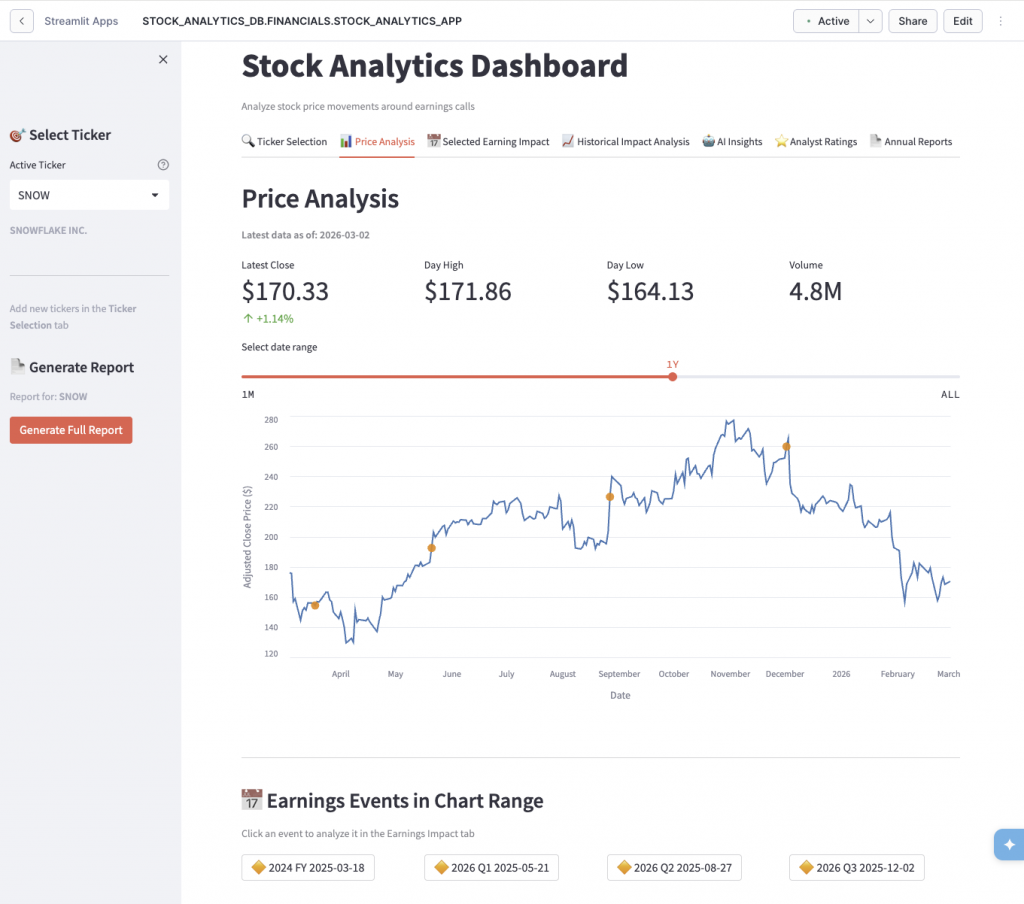Click the Active Ticker help icon

(163, 165)
